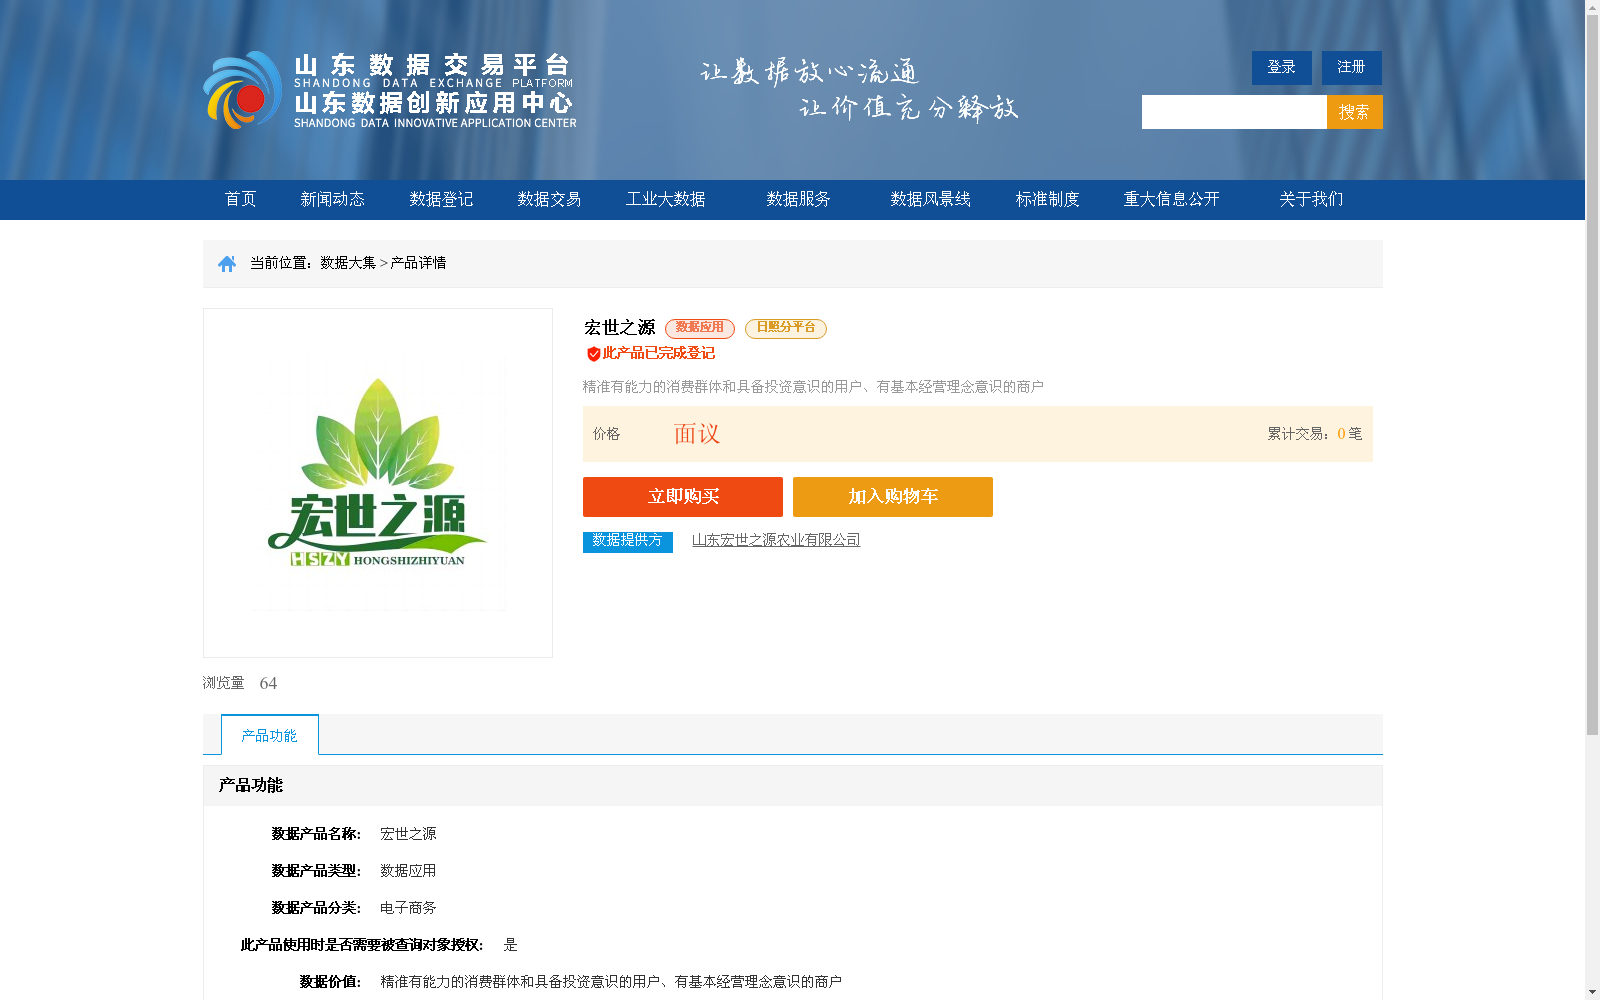This screenshot has height=1000, width=1600.
Task: Click the red registration shield icon
Action: click(x=593, y=354)
